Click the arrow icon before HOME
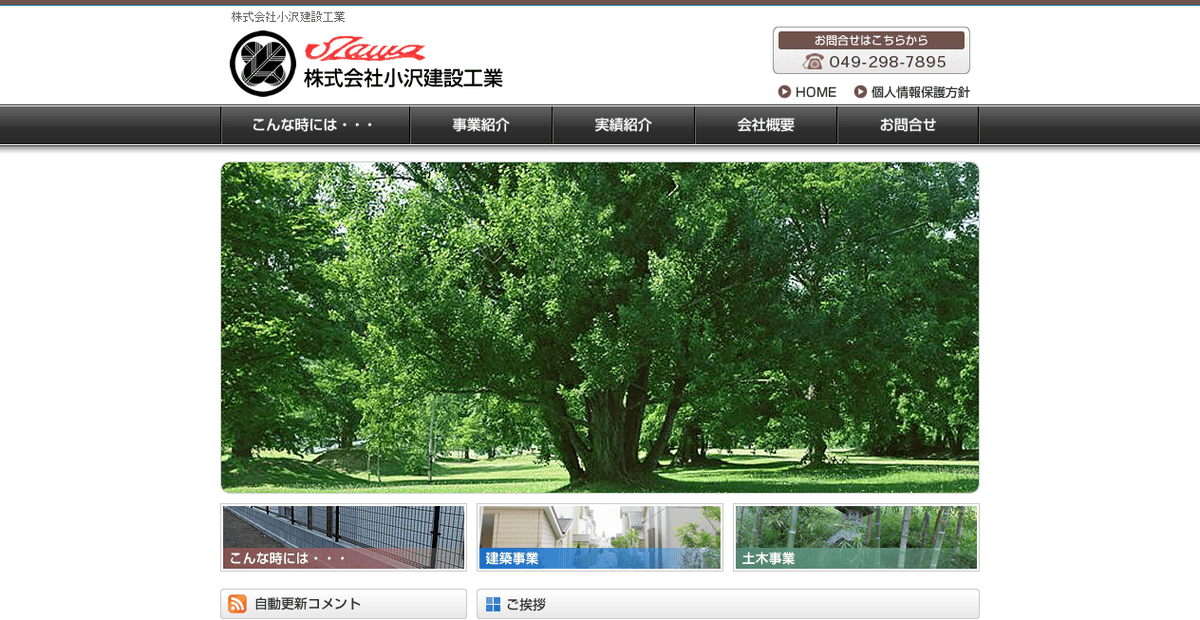The width and height of the screenshot is (1200, 620). (x=784, y=92)
